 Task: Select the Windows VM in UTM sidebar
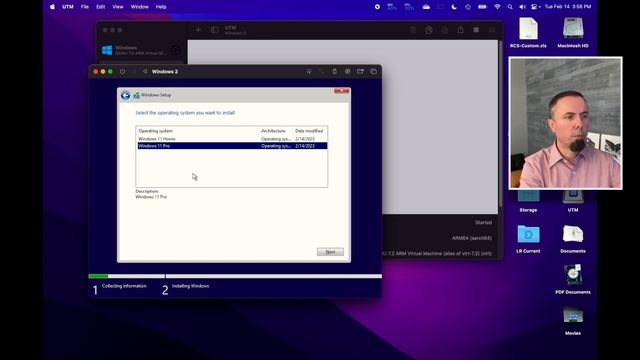[x=142, y=50]
